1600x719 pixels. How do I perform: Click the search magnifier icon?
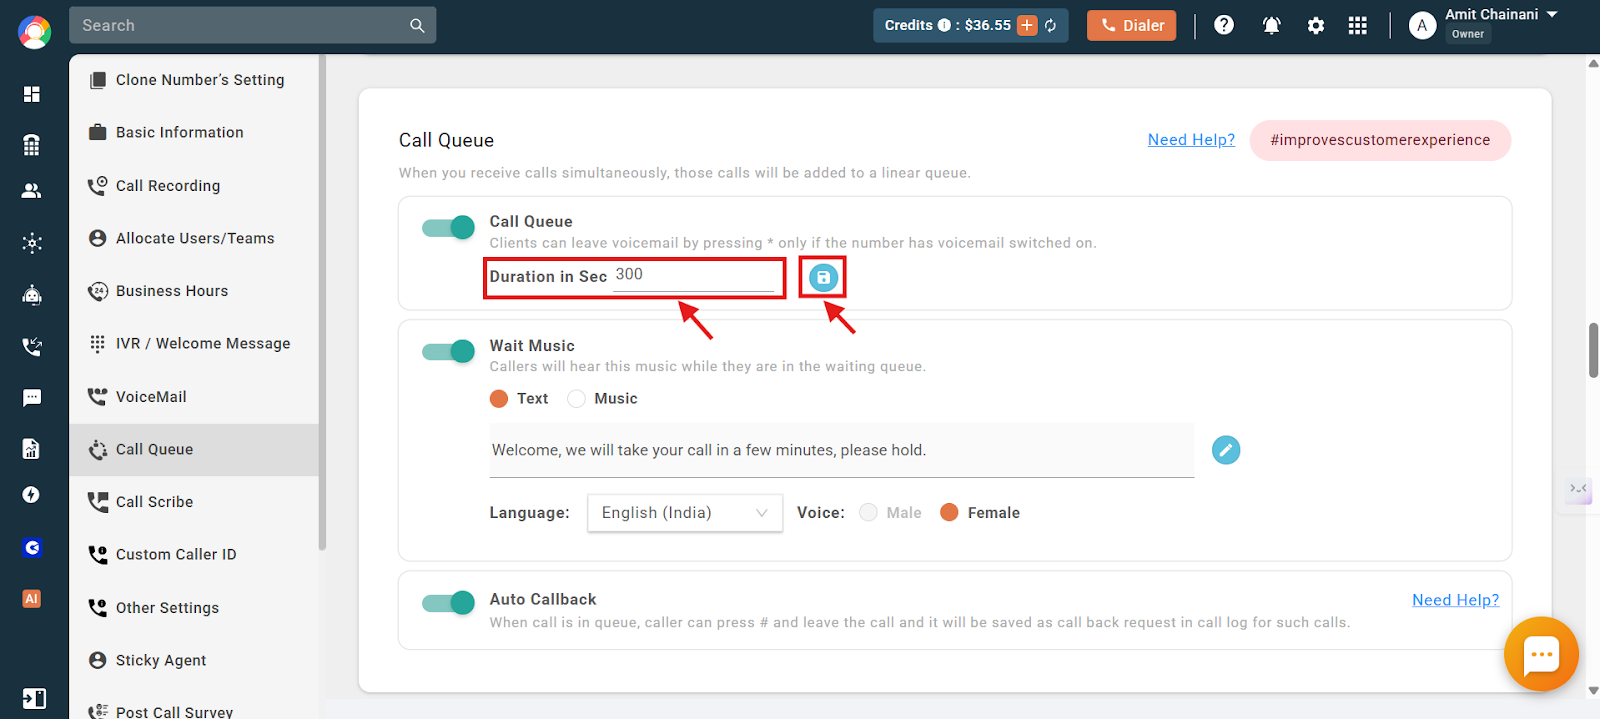(417, 26)
